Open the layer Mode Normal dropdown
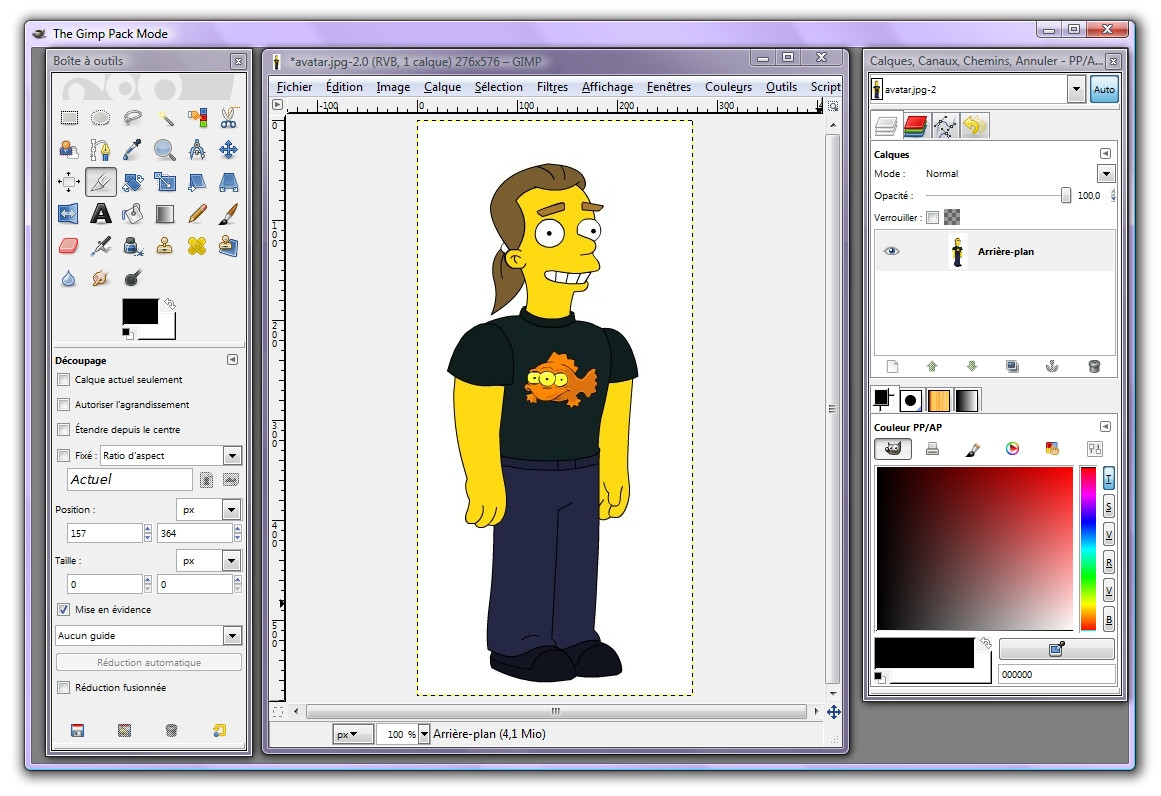The height and width of the screenshot is (796, 1161). [x=1106, y=174]
